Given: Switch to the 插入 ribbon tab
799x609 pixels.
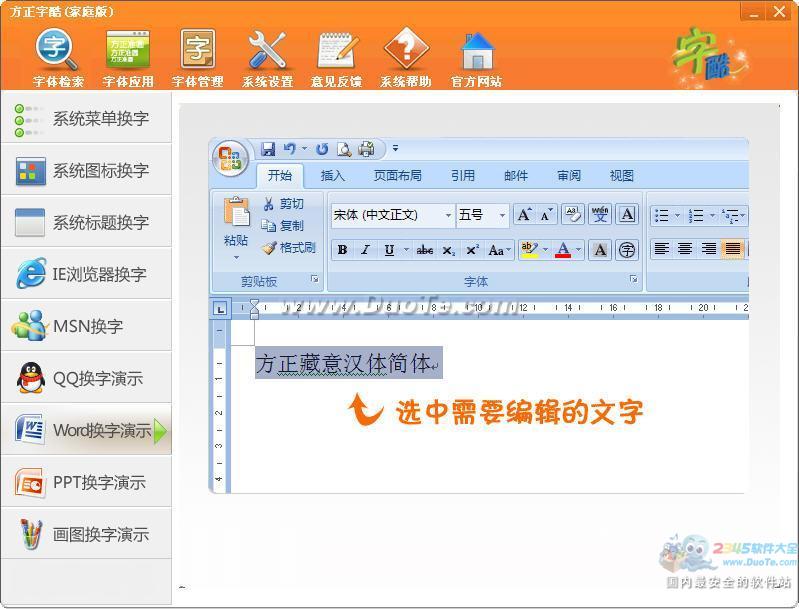Looking at the screenshot, I should 333,176.
